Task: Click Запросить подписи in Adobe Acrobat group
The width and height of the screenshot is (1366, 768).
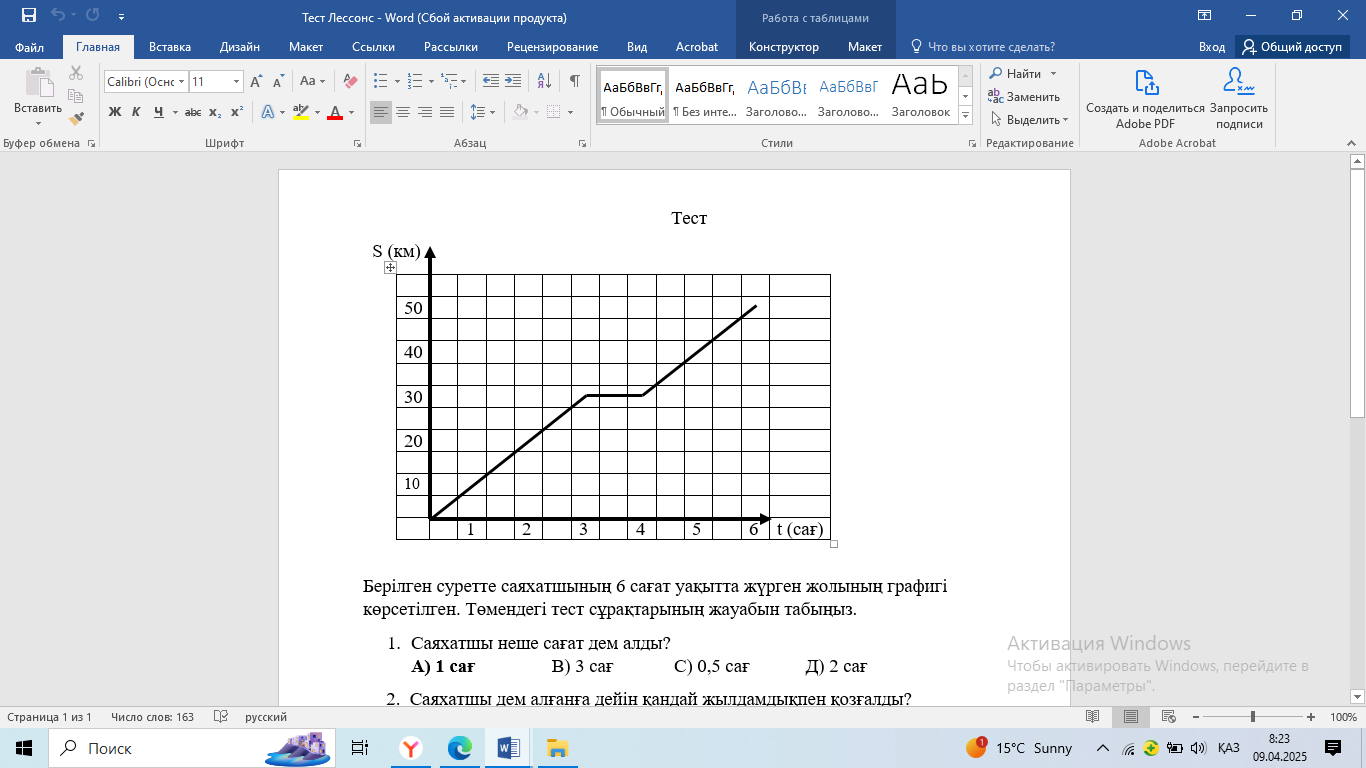Action: (1239, 99)
